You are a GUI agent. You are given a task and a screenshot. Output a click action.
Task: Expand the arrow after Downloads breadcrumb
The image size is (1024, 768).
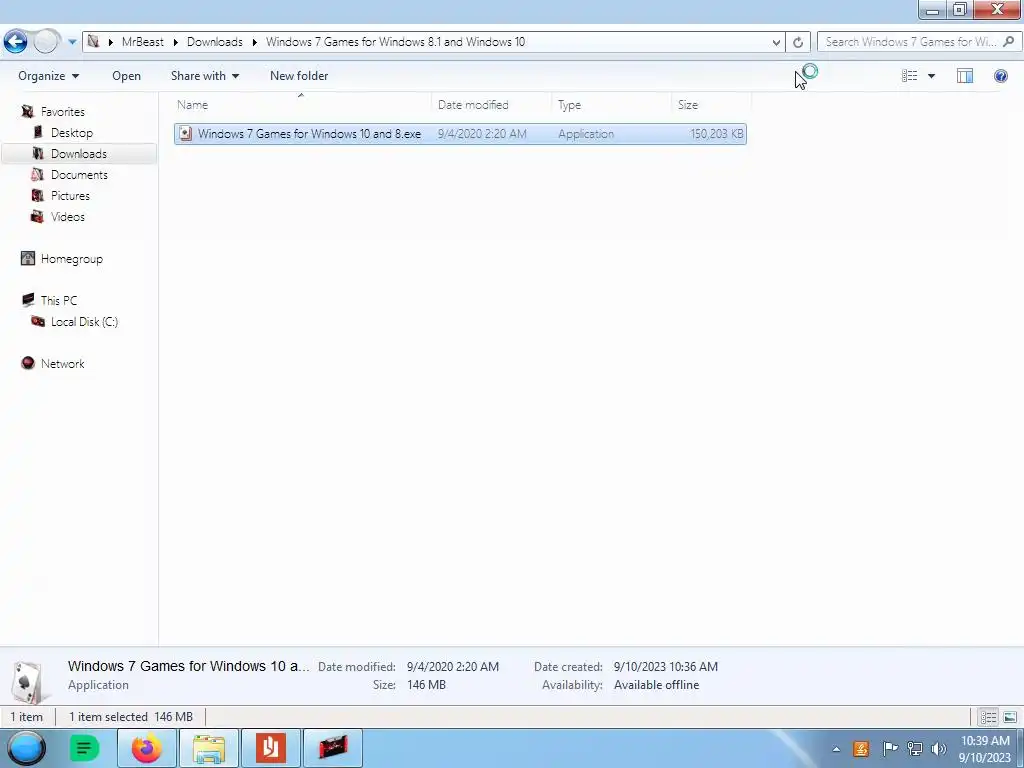coord(255,42)
